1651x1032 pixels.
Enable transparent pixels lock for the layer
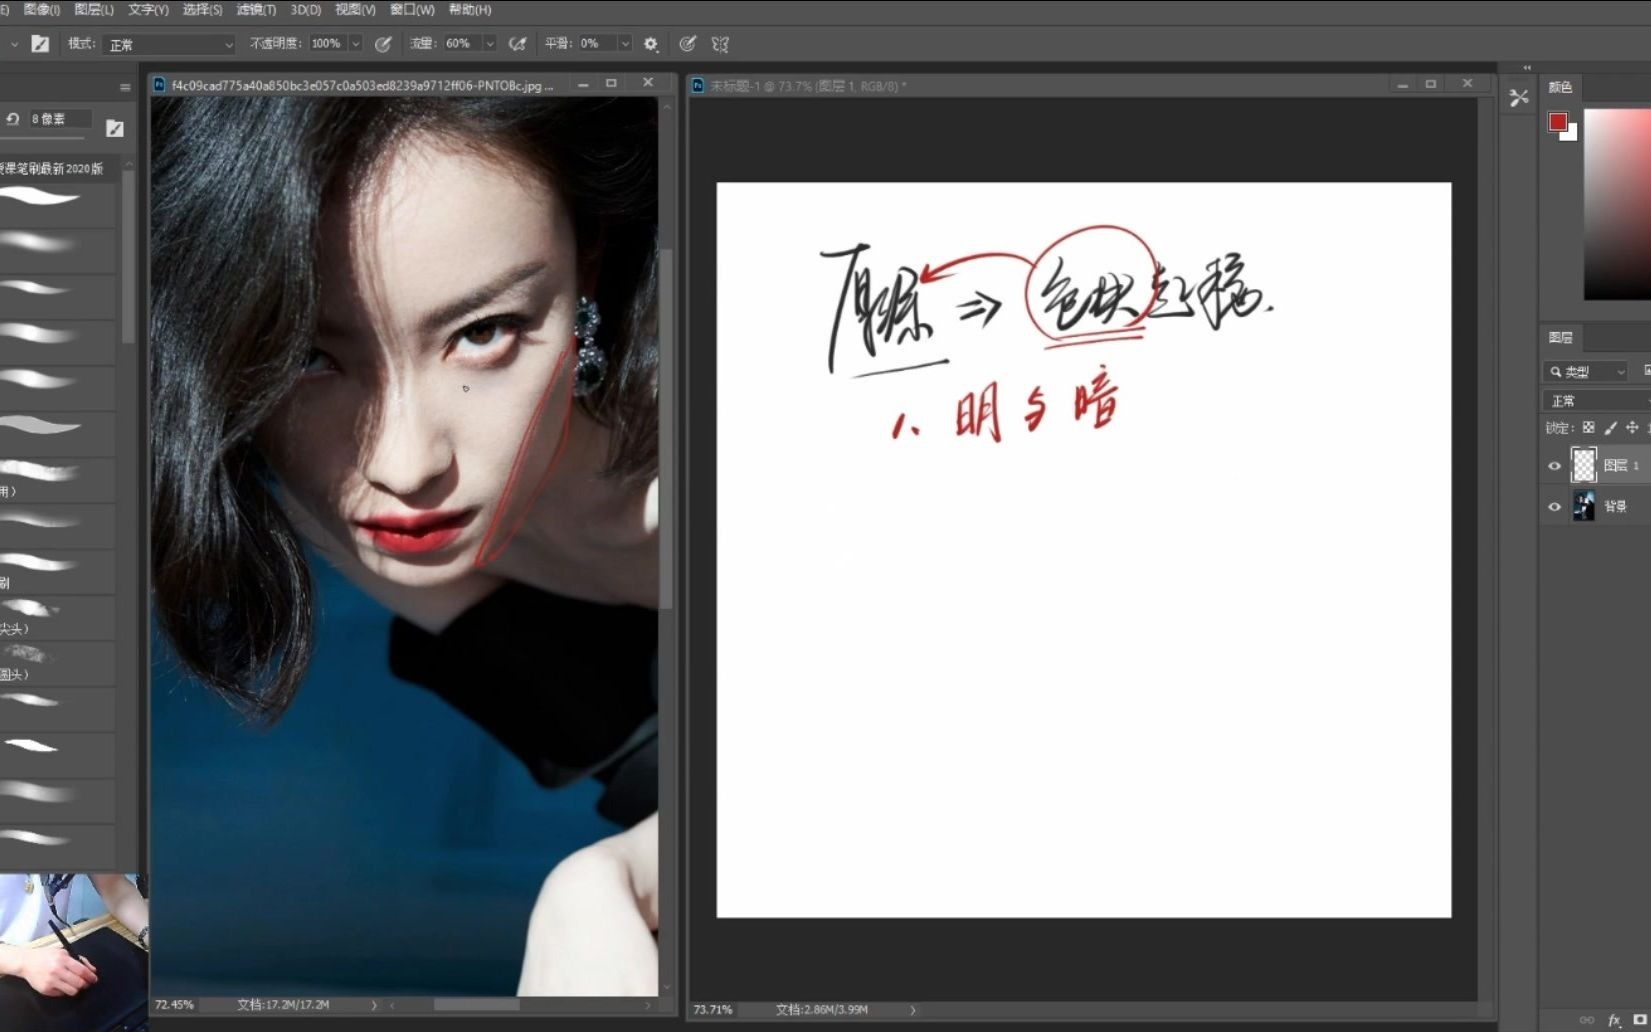[1590, 427]
